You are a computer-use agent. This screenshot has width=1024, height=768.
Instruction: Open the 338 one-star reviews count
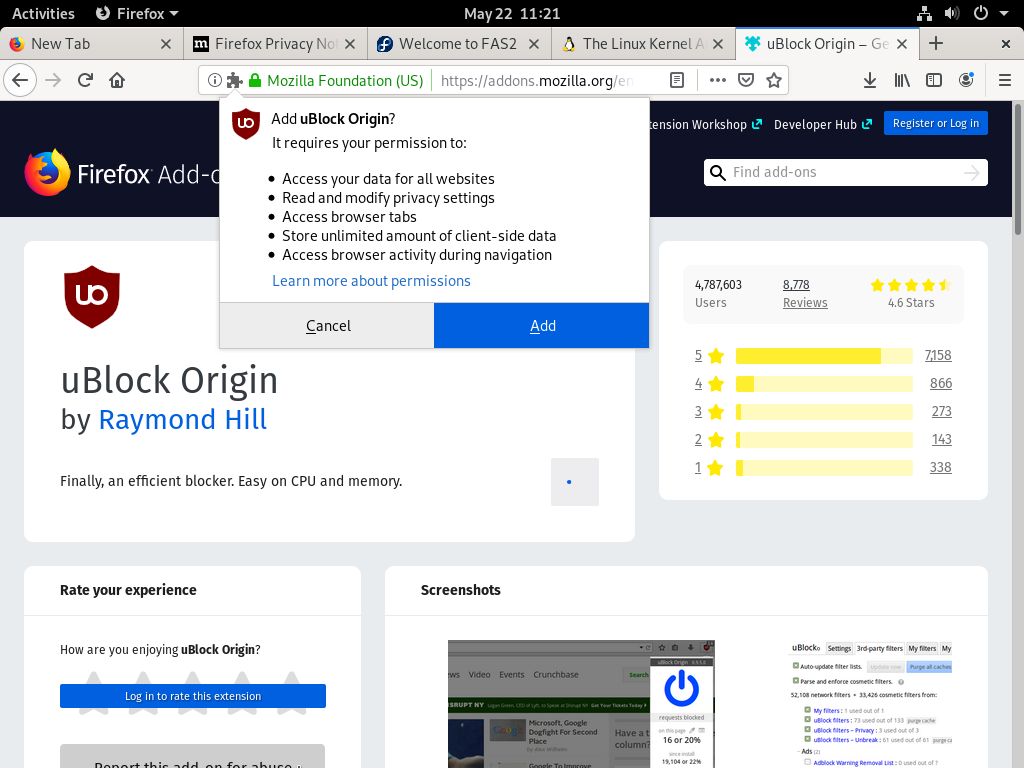tap(940, 468)
